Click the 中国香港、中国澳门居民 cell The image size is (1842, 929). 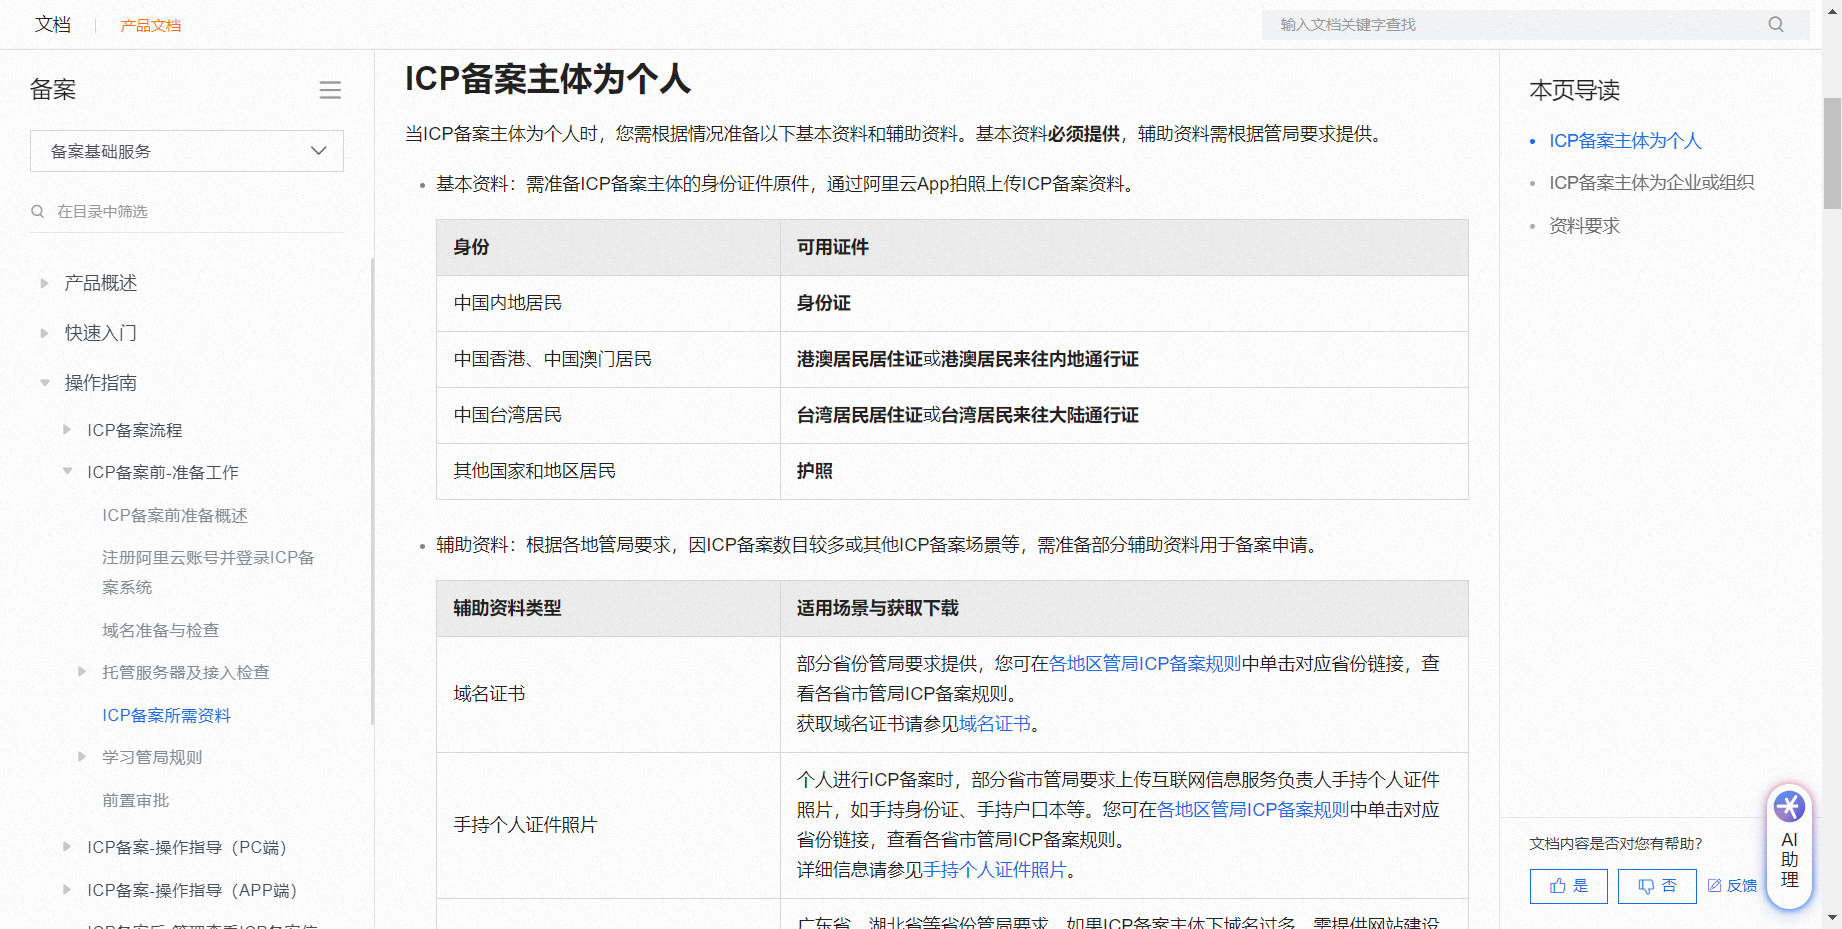(x=608, y=359)
